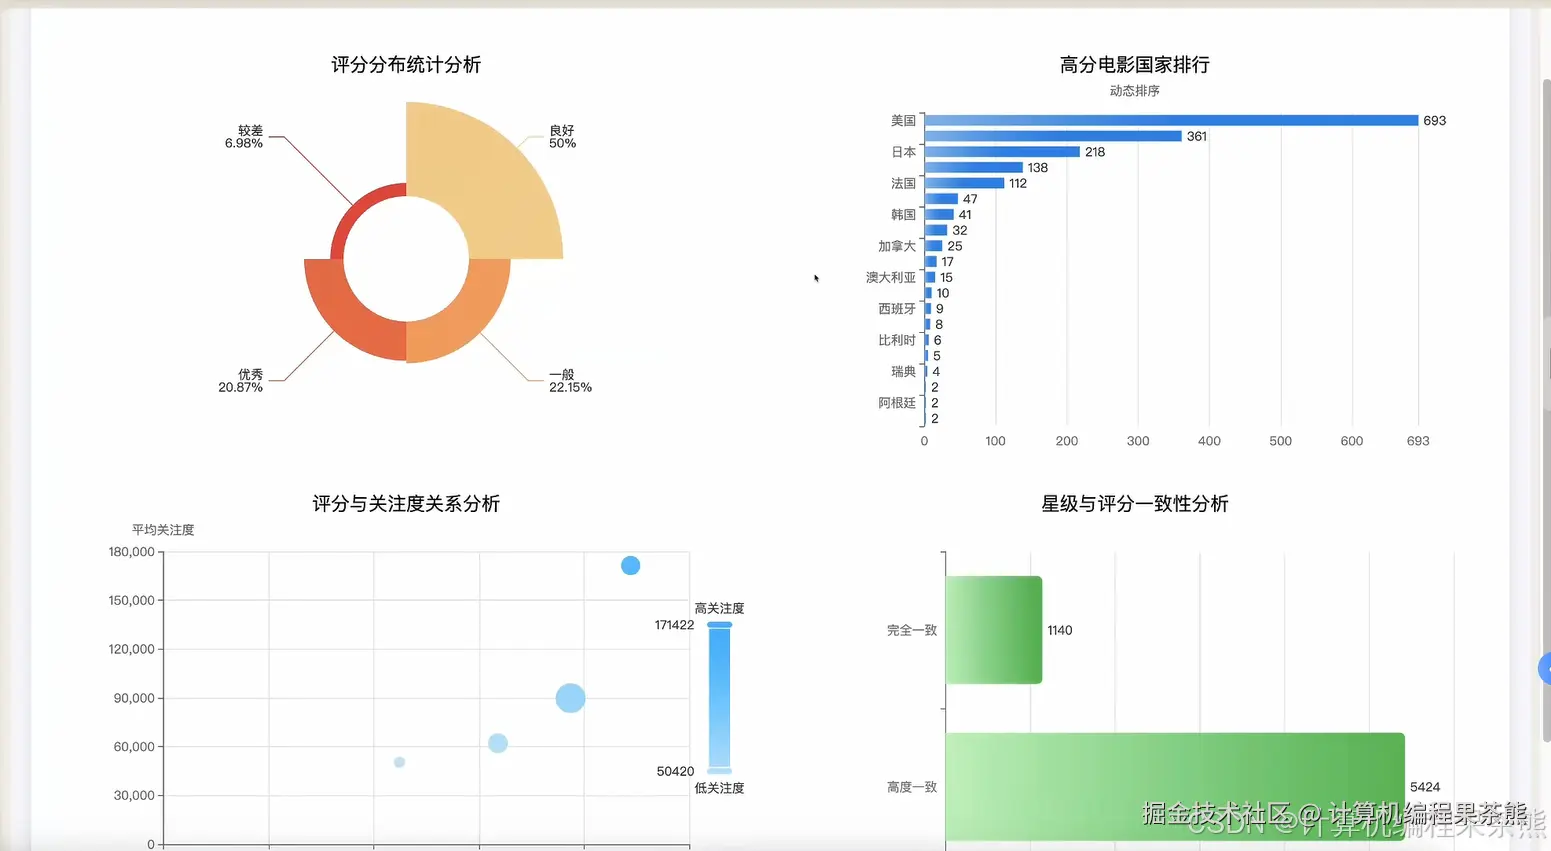
Task: Click the 一般 22.15% pie slice
Action: 460,330
